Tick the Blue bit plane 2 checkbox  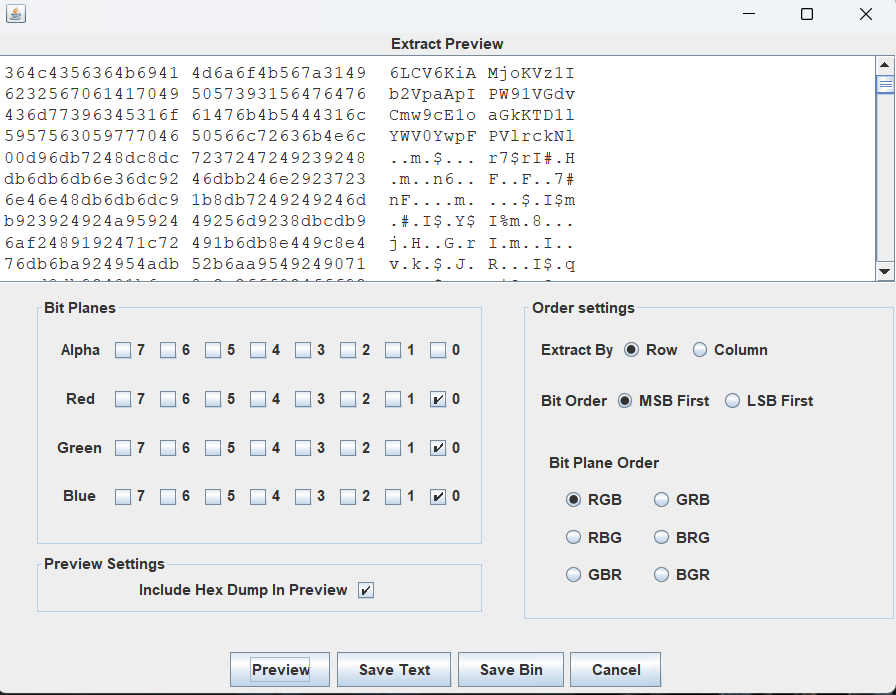coord(348,497)
